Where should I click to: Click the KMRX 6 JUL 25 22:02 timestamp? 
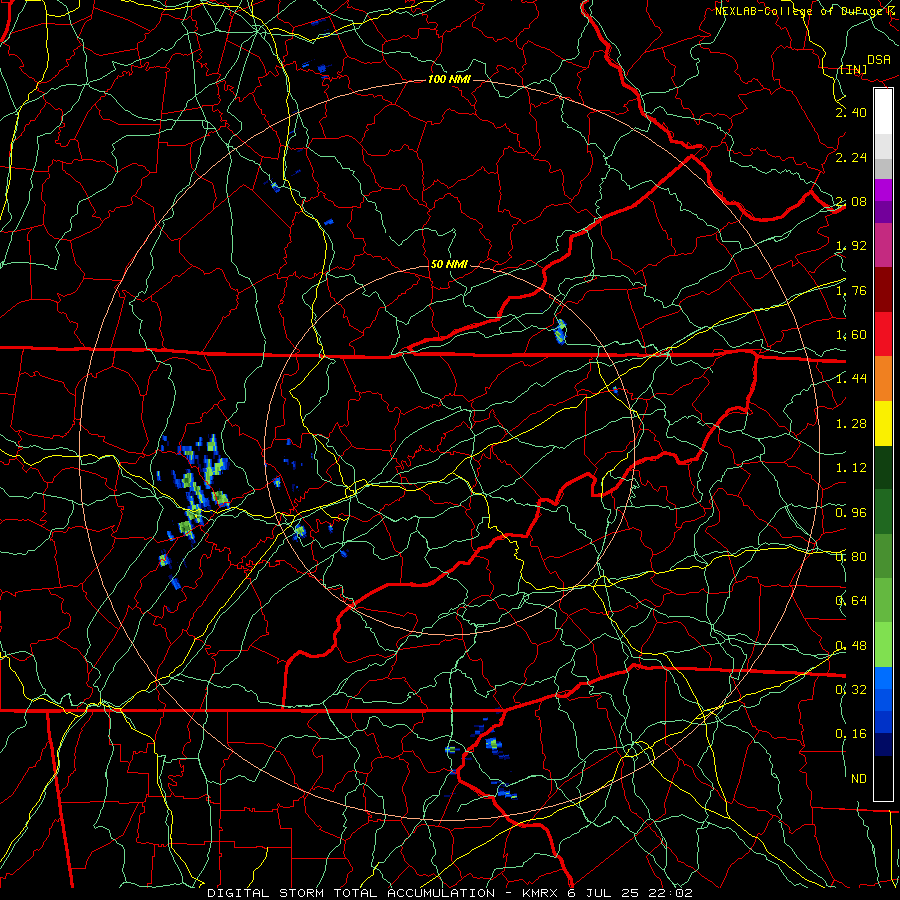coord(607,893)
